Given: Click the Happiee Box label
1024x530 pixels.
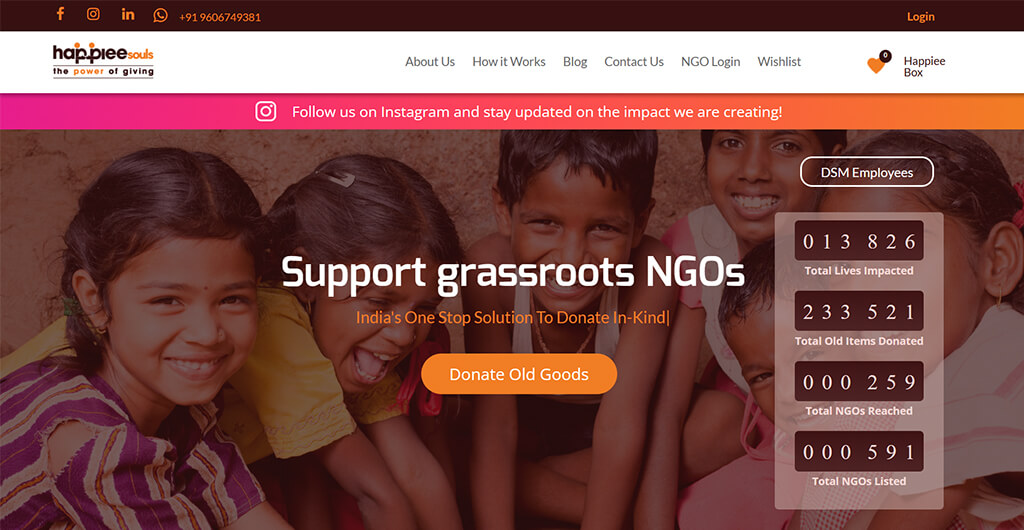Looking at the screenshot, I should [924, 67].
